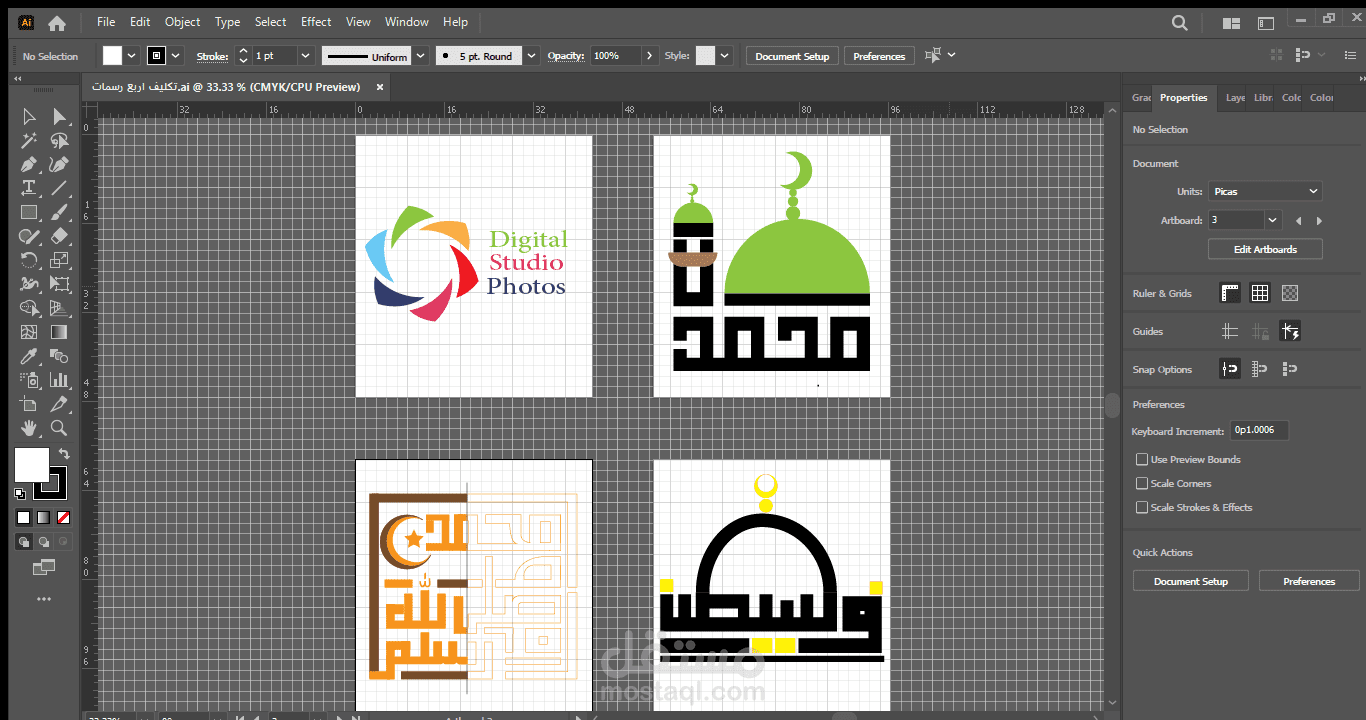
Task: Toggle rulers in Ruler & Grids
Action: [x=1230, y=293]
